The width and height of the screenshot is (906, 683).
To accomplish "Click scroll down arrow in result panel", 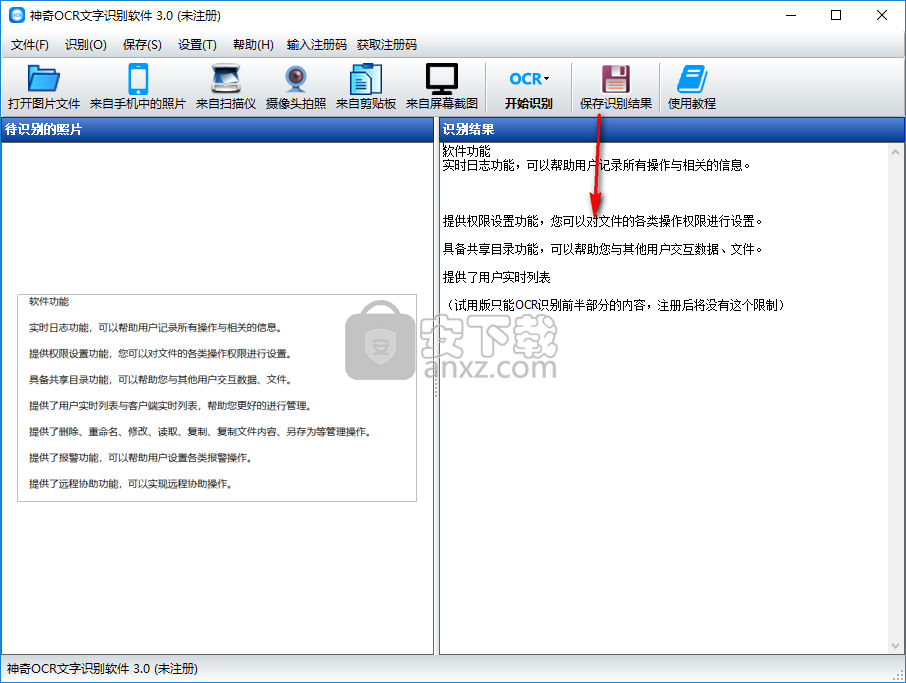I will (895, 646).
